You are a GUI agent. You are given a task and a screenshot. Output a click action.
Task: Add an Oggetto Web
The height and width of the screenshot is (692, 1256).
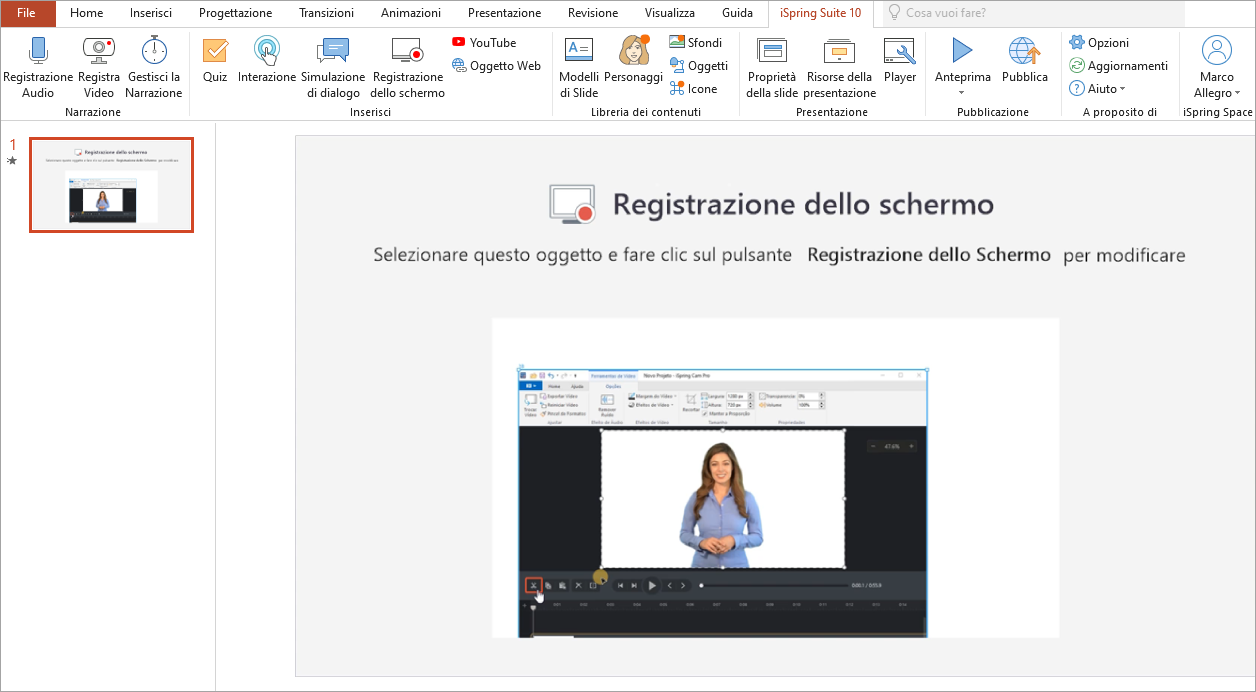[496, 66]
